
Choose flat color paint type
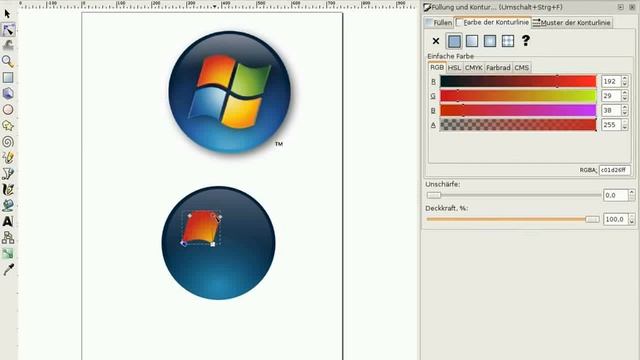pos(454,41)
